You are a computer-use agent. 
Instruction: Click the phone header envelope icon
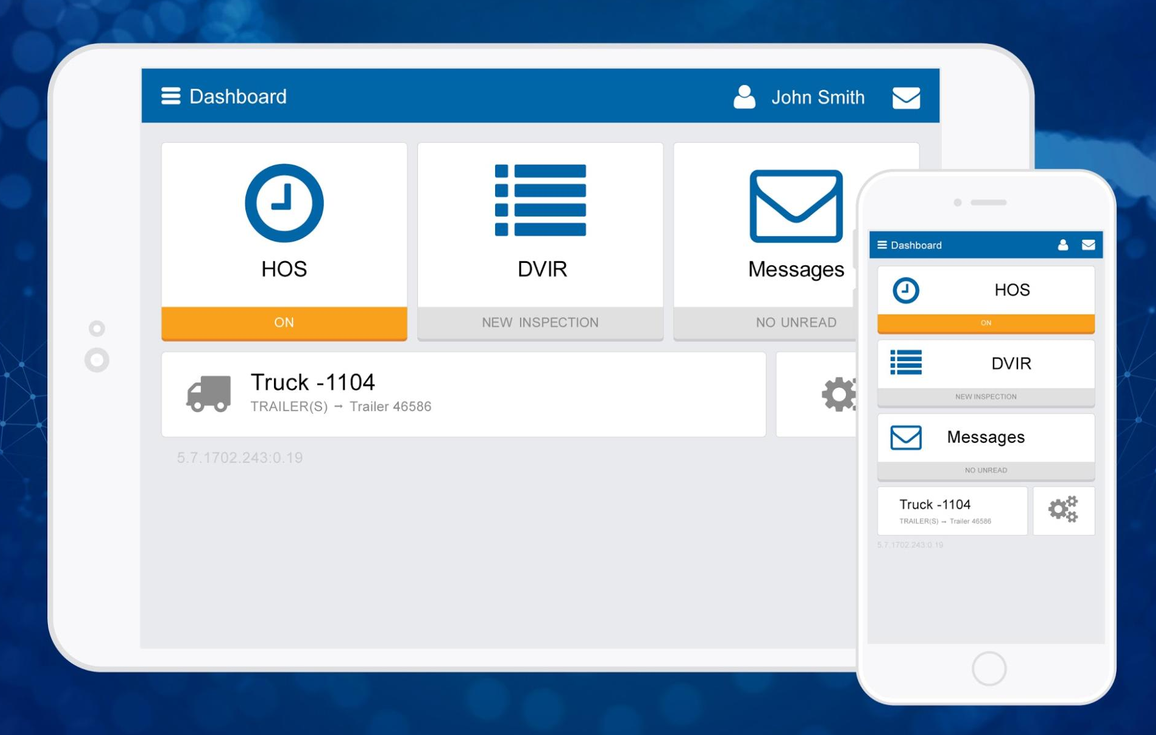click(1088, 245)
